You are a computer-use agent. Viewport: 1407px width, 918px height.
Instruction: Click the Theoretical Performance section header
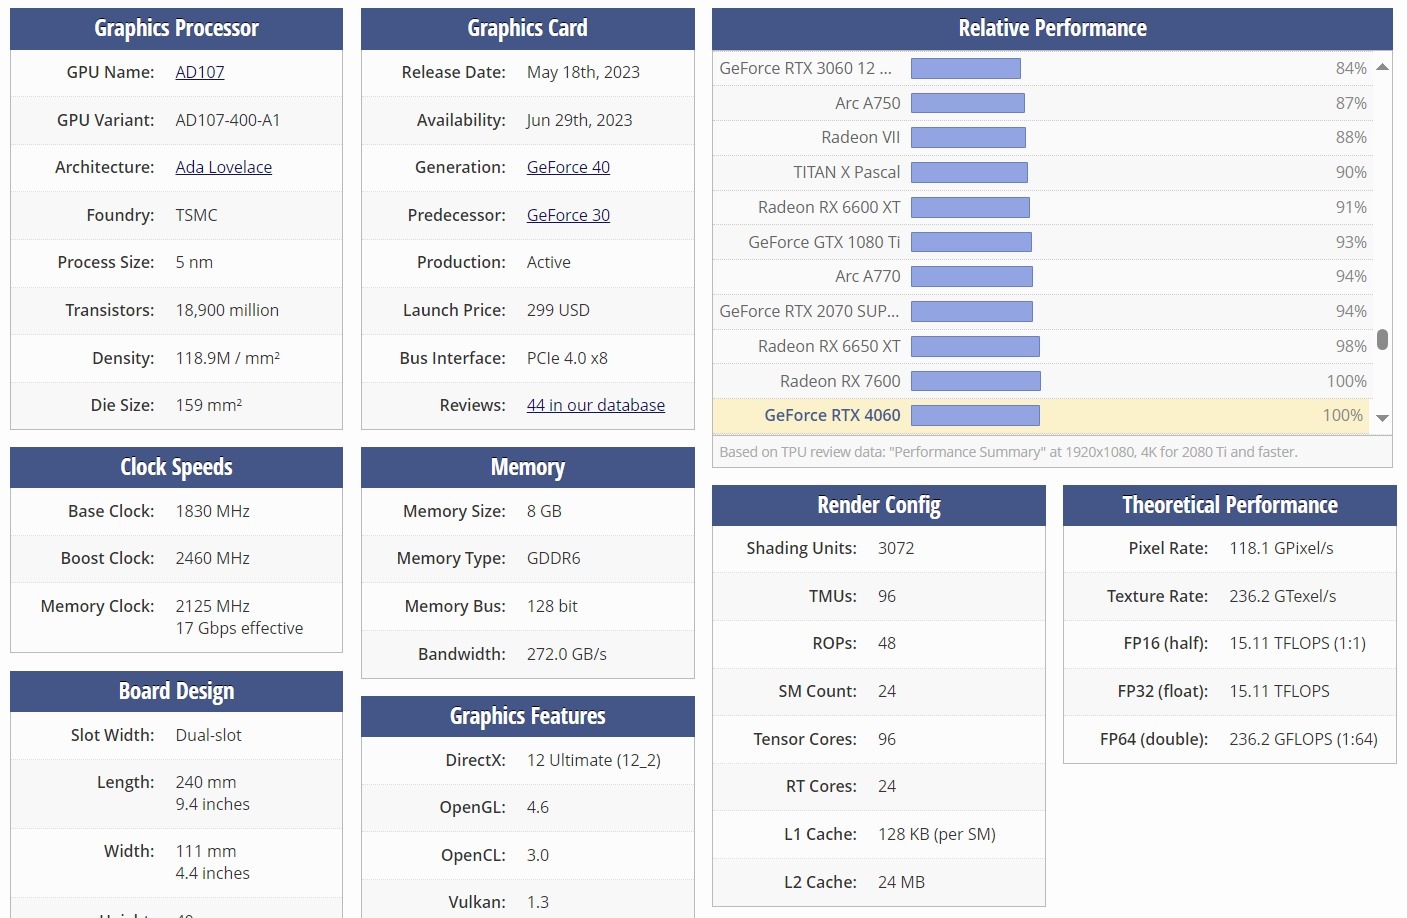click(x=1230, y=505)
